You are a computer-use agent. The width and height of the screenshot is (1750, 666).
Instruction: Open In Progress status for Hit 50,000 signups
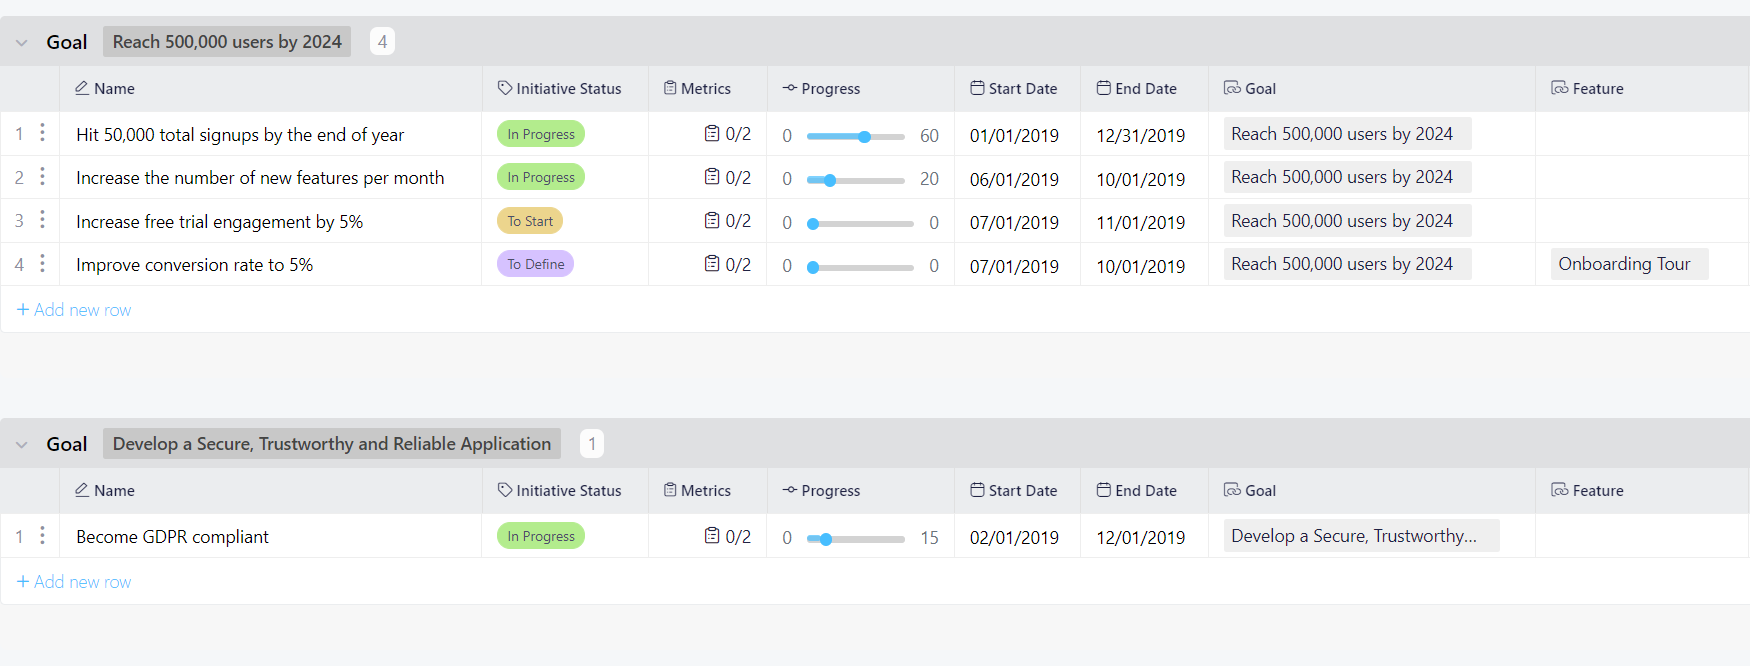tap(541, 134)
